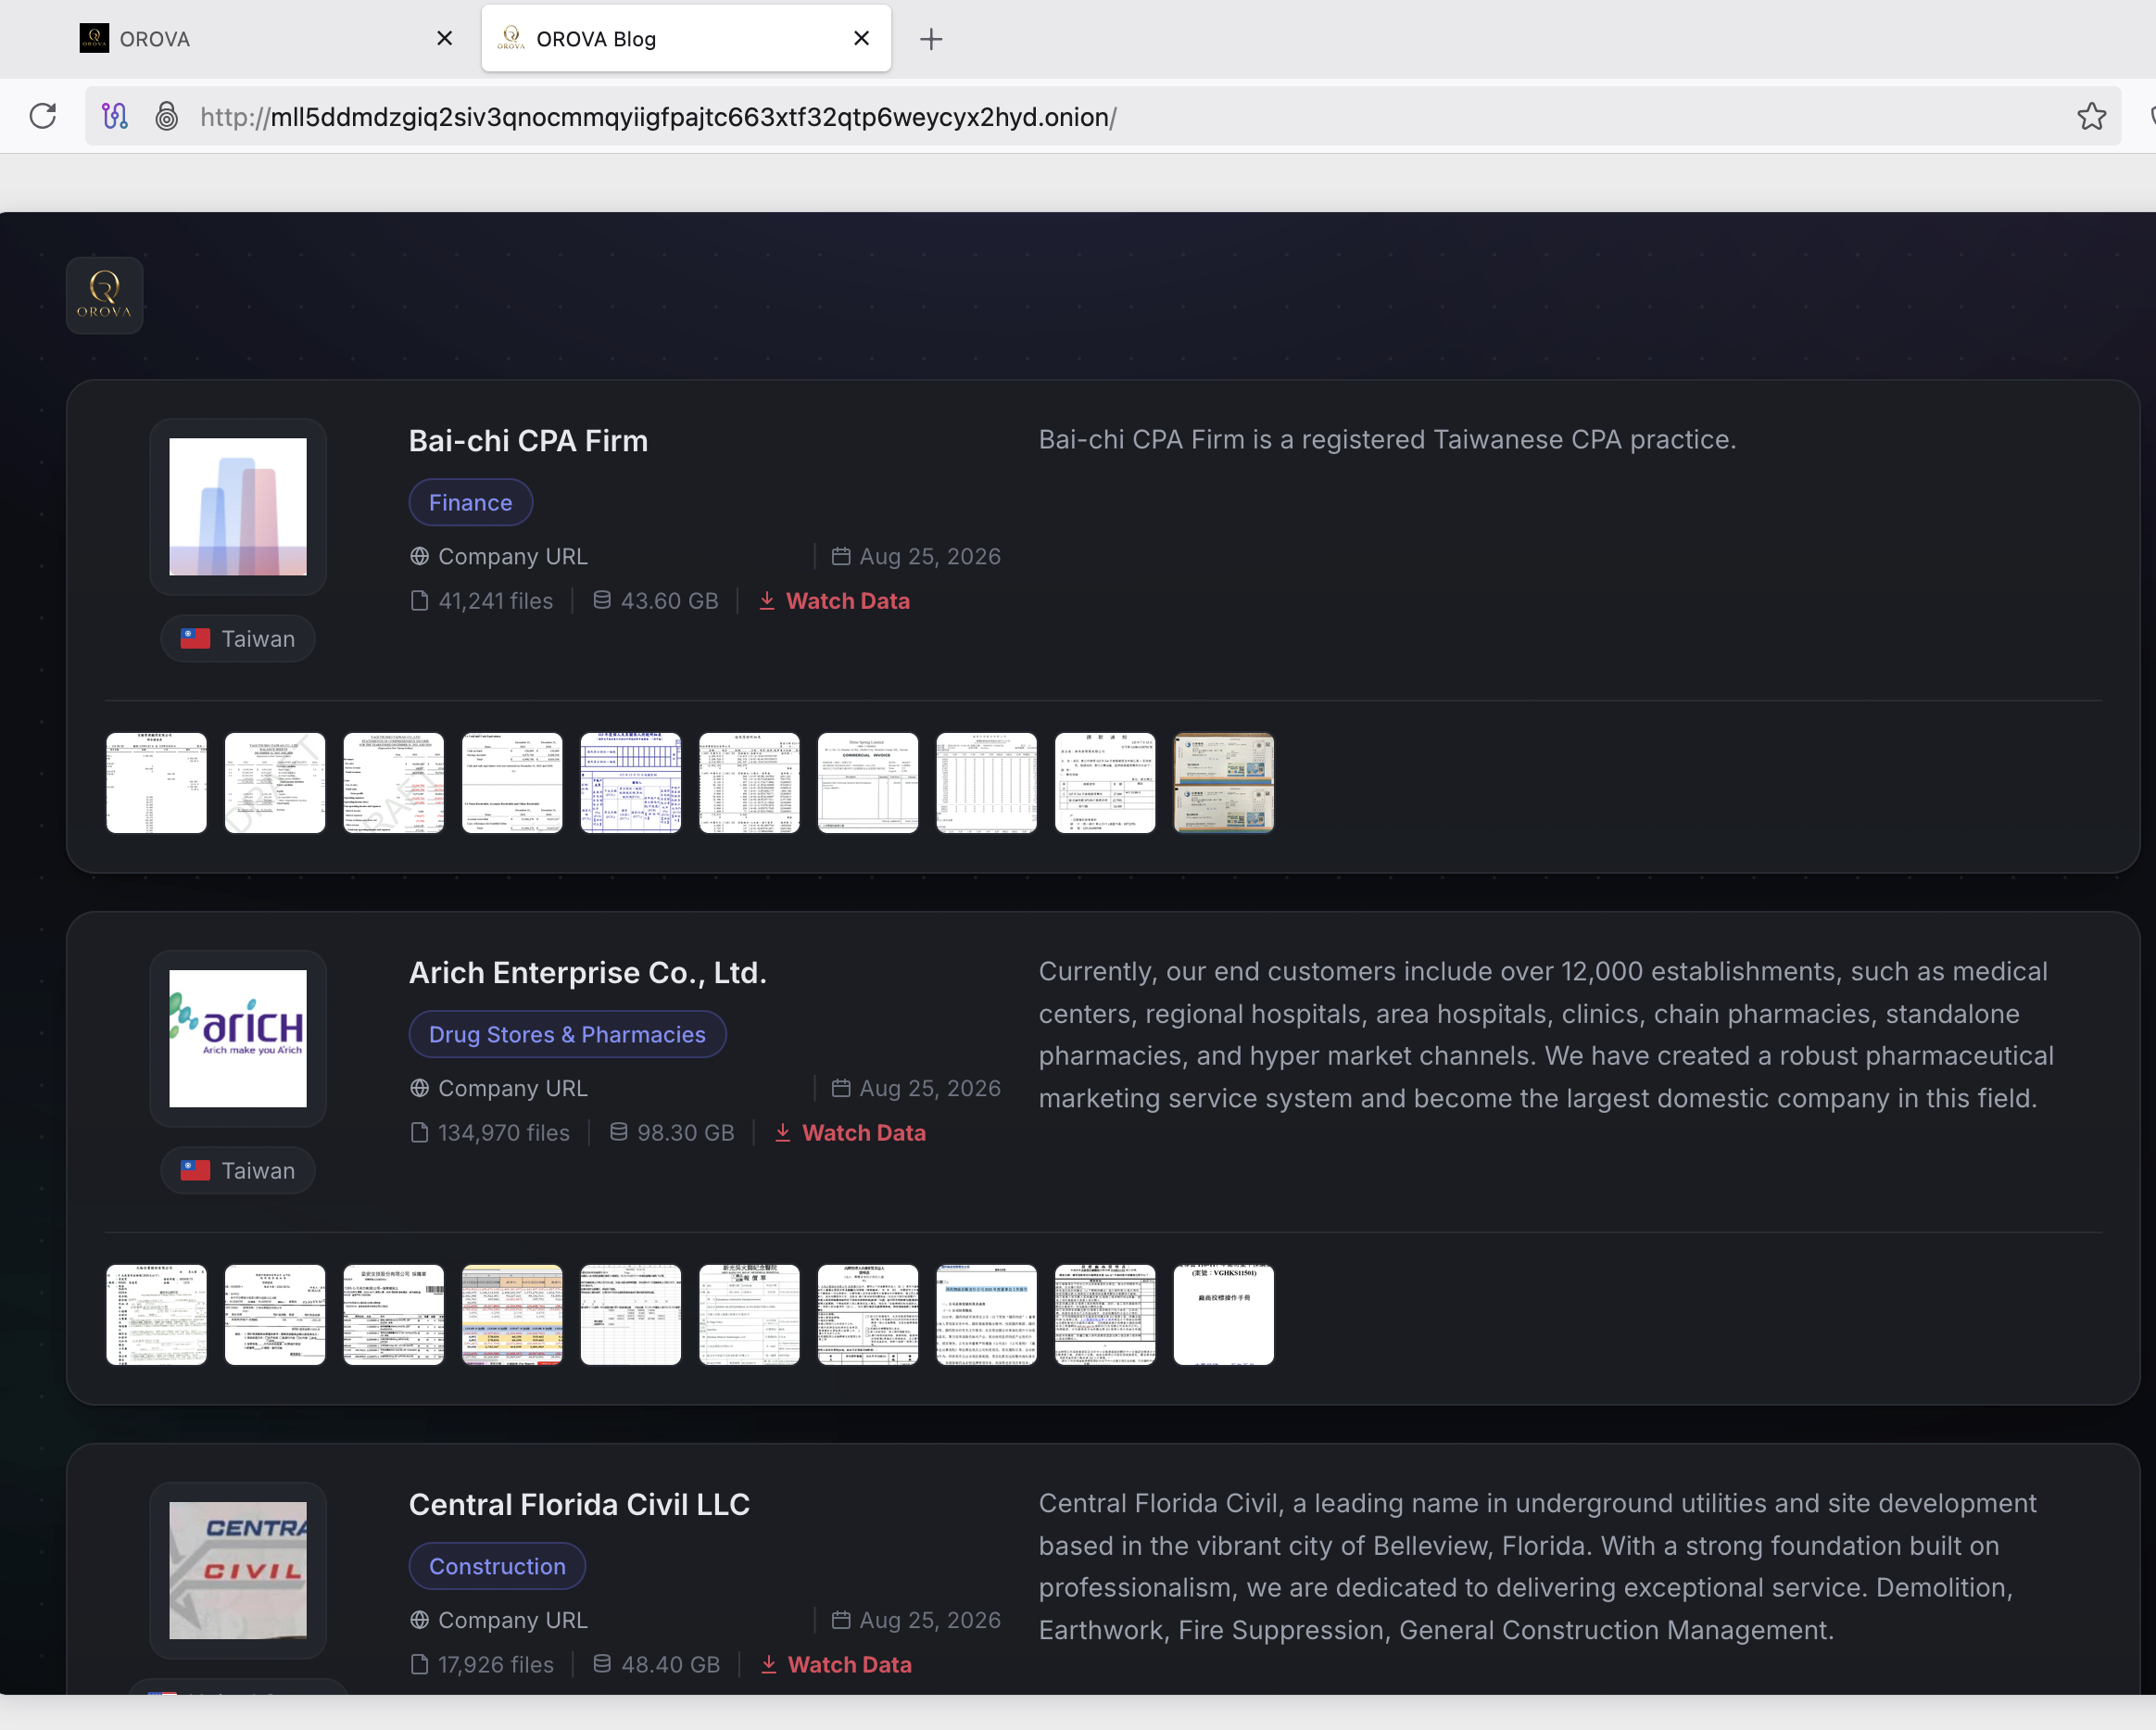Open Company URL for Arich Enterprise
Viewport: 2156px width, 1730px height.
pyautogui.click(x=499, y=1089)
